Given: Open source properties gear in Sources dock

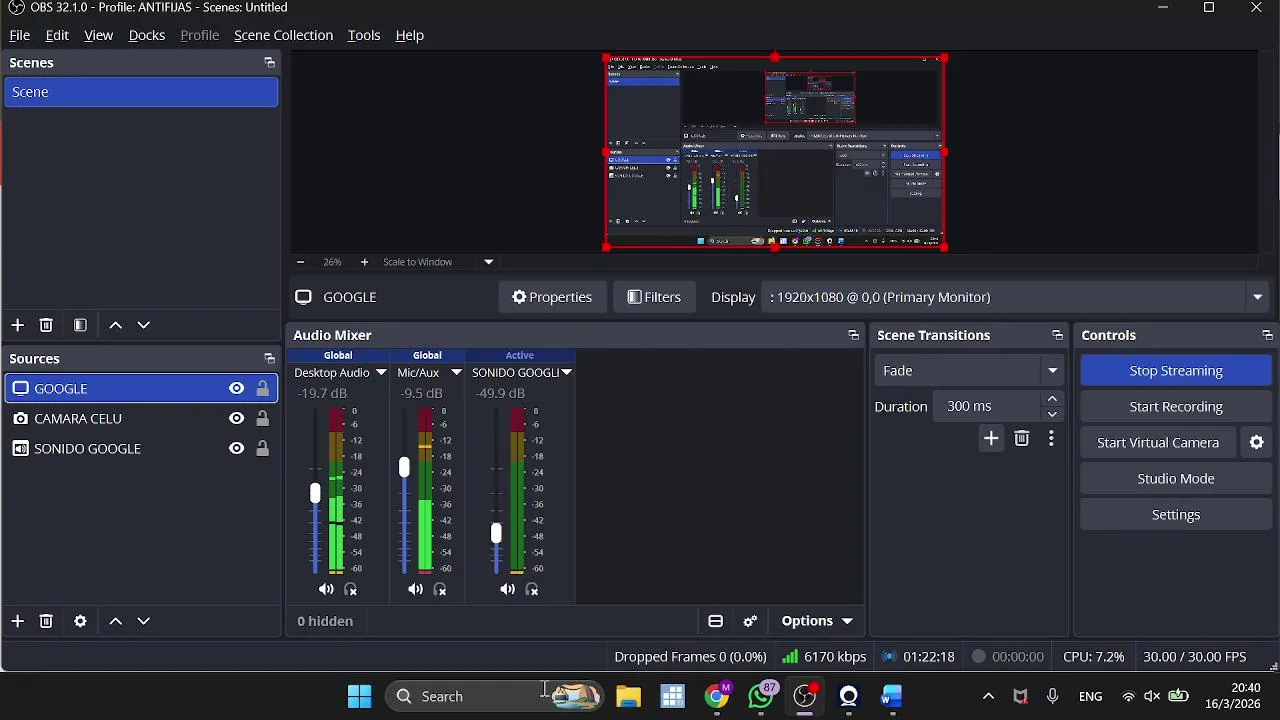Looking at the screenshot, I should point(80,621).
